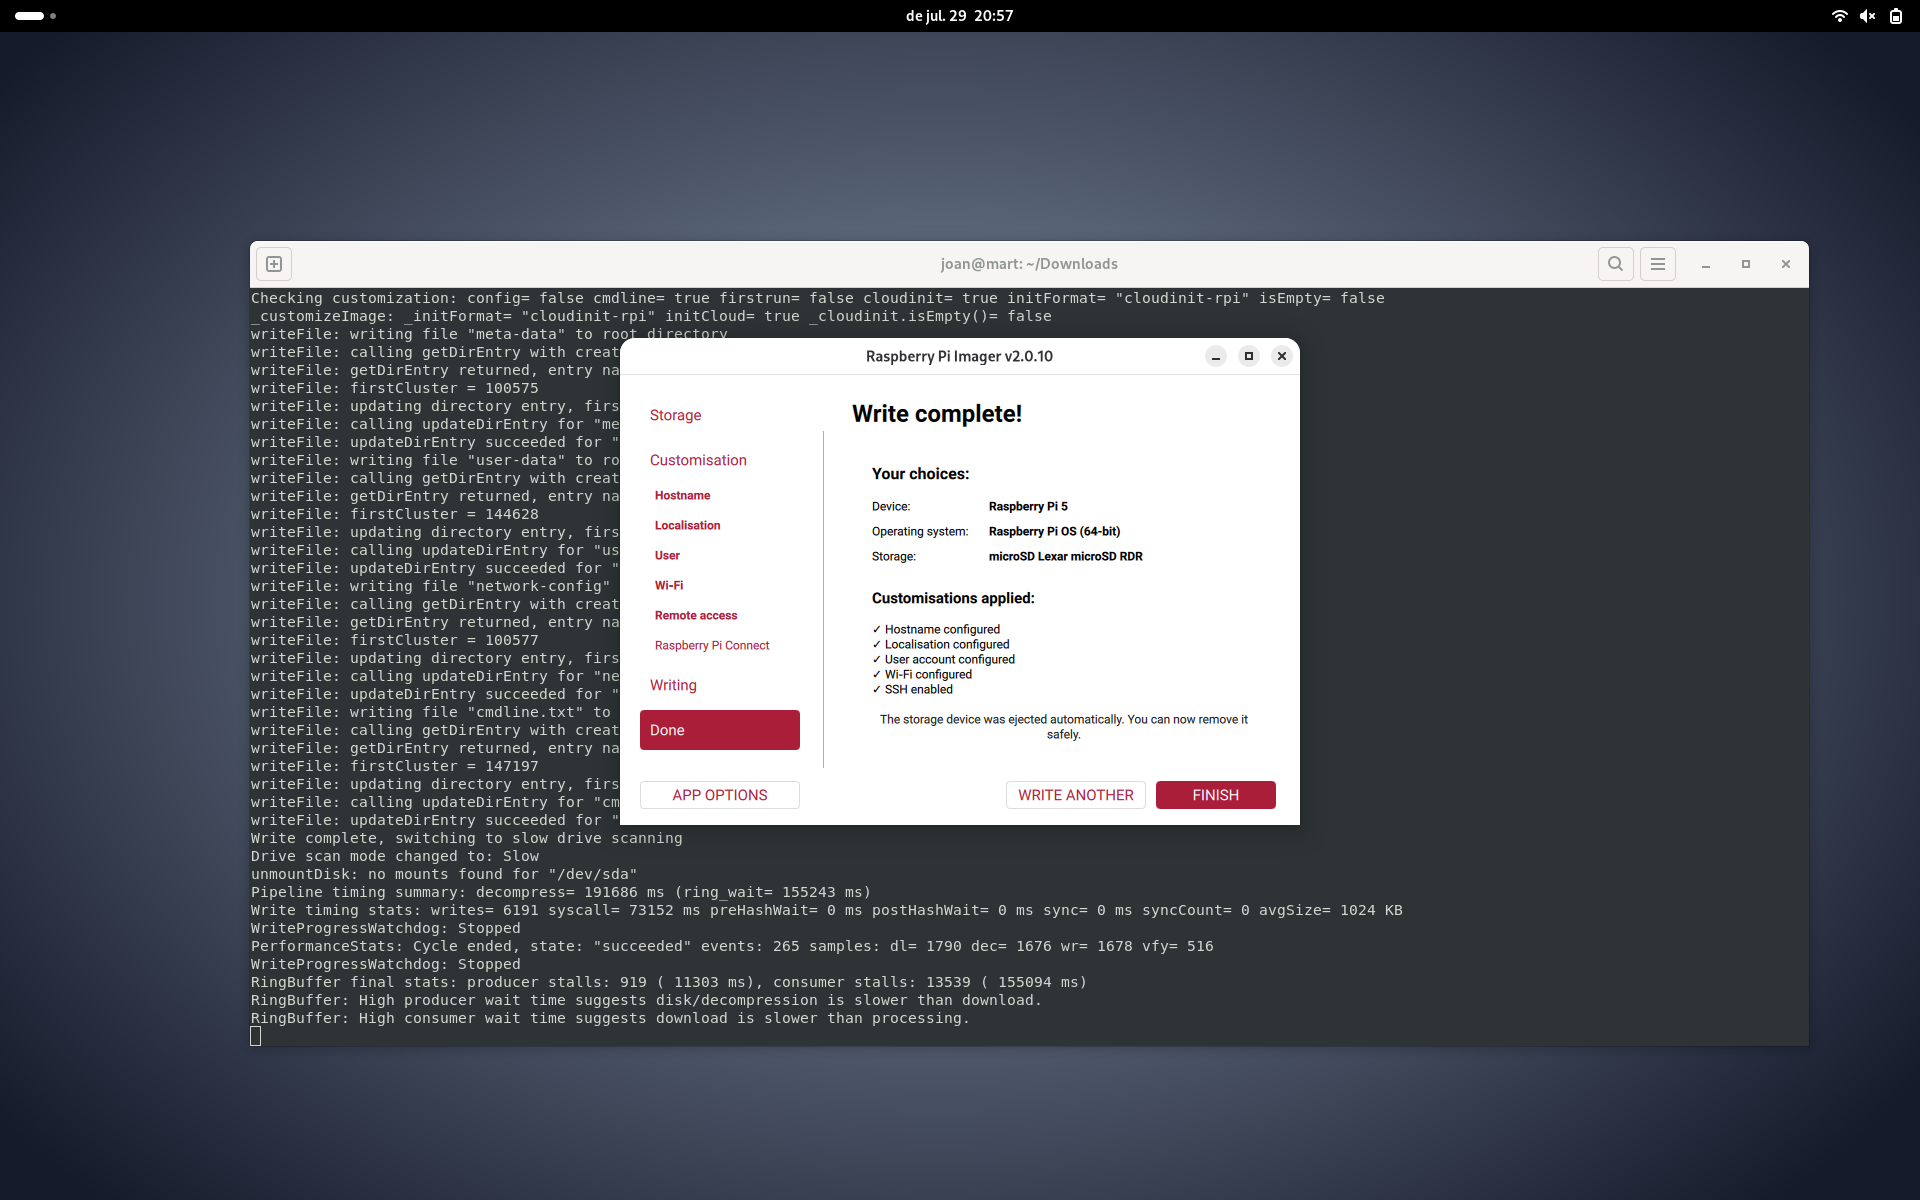Open Raspberry Pi Connect settings
Viewport: 1920px width, 1200px height.
(x=712, y=646)
